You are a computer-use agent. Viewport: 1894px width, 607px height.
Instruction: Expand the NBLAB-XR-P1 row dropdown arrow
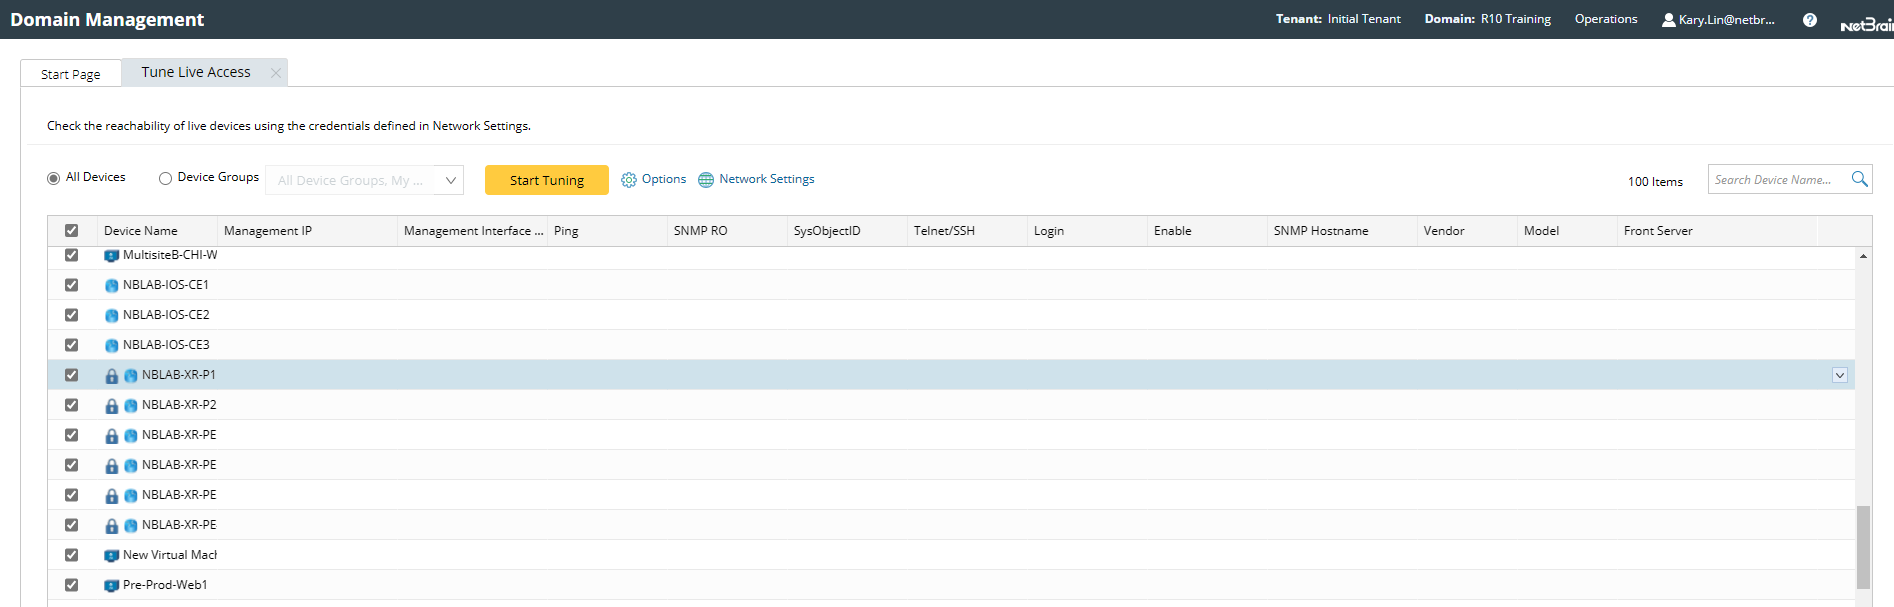(1839, 375)
